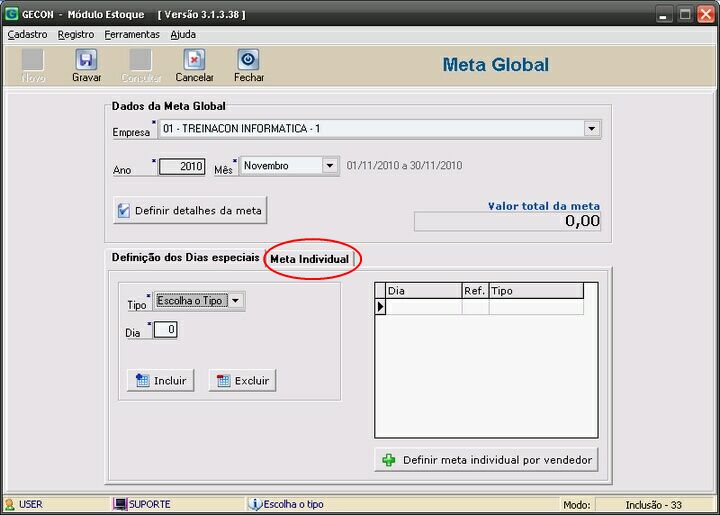
Task: Click the Cancelar toolbar icon
Action: pyautogui.click(x=194, y=60)
